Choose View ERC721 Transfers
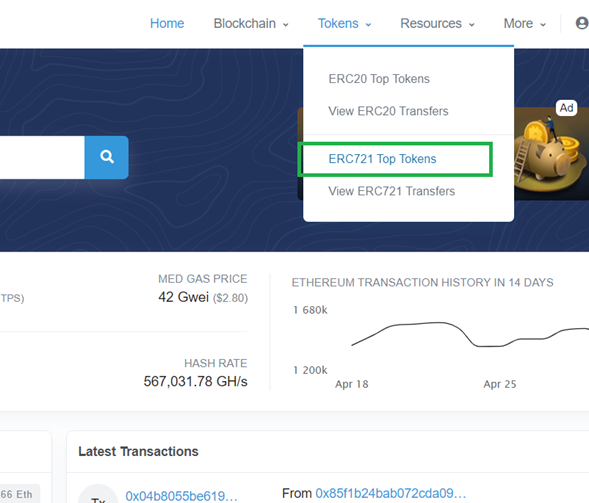Screen dimensions: 589x503 point(391,191)
